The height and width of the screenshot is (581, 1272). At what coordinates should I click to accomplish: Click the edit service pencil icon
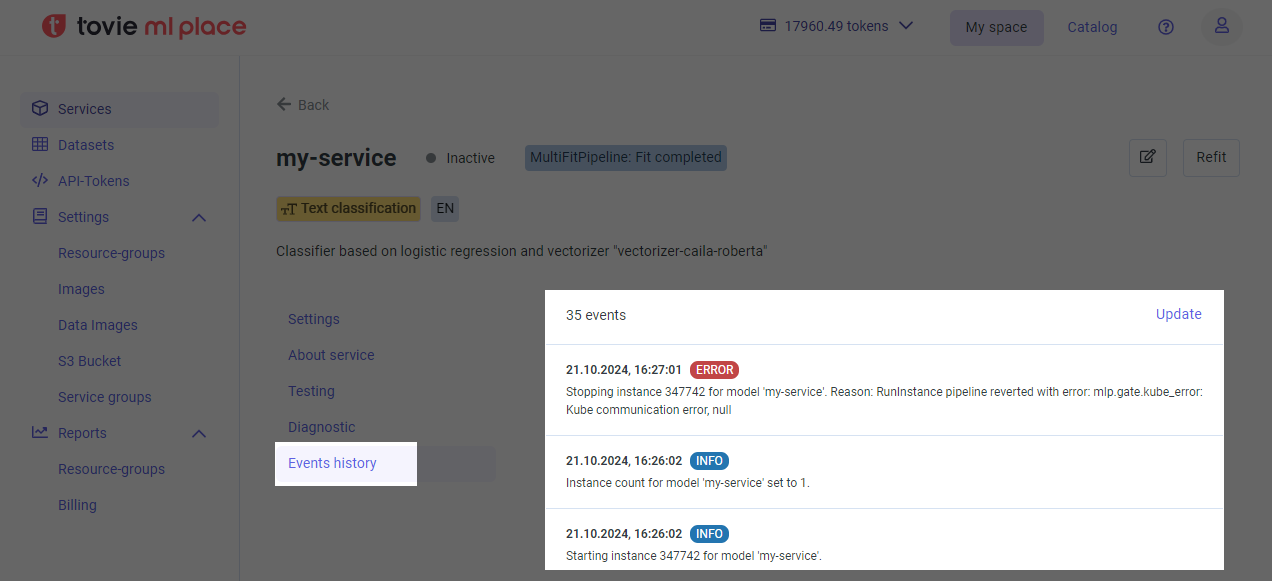point(1147,157)
